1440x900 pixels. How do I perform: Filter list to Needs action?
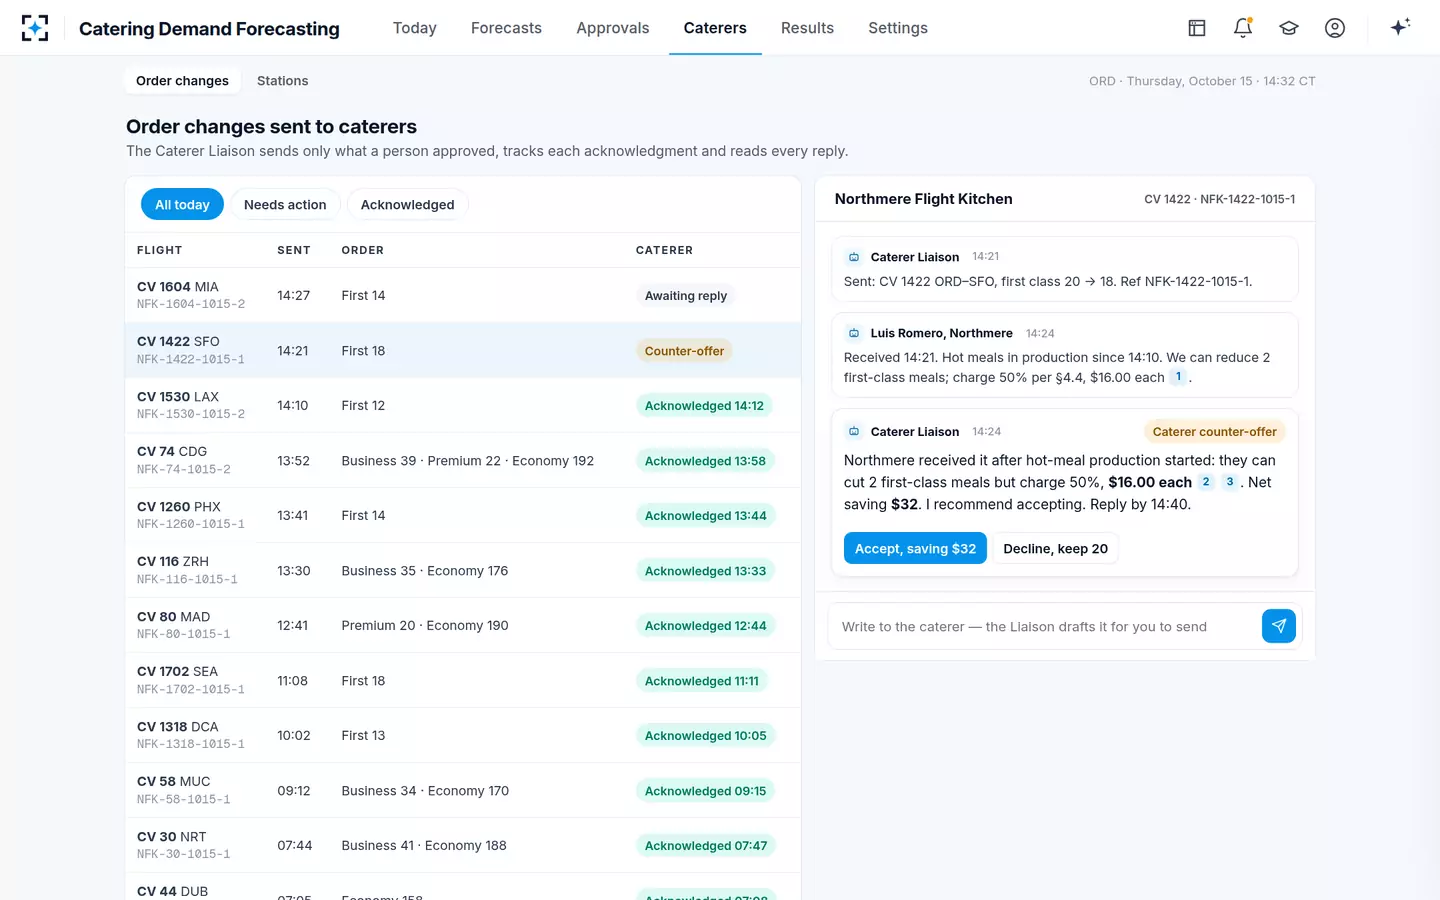pos(285,204)
